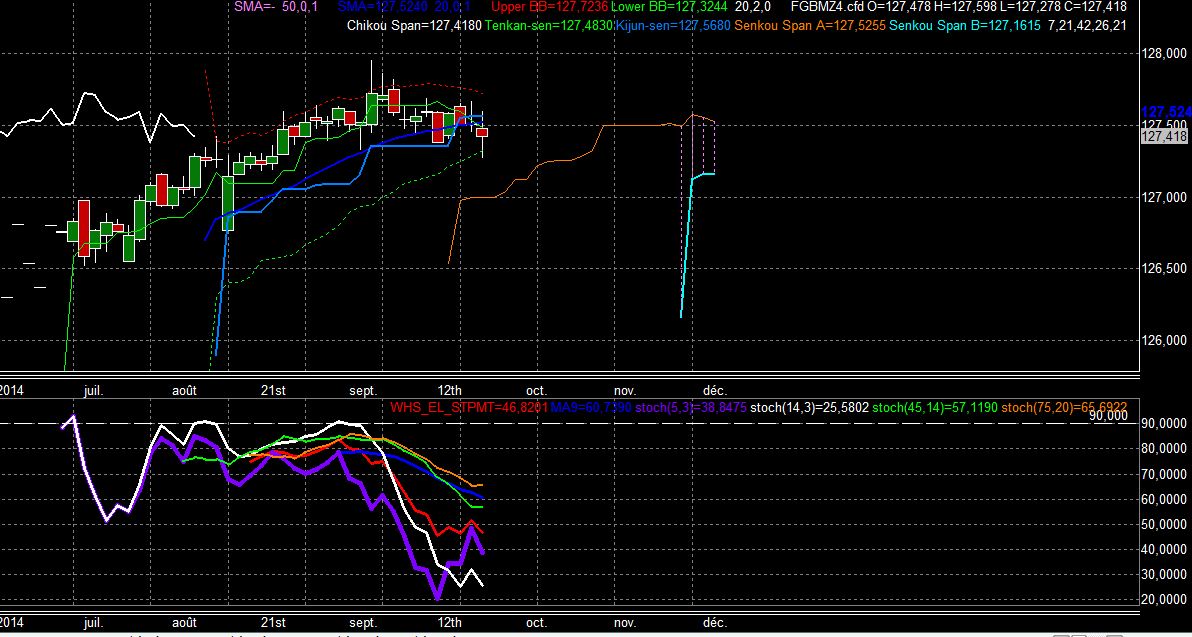Image resolution: width=1192 pixels, height=637 pixels.
Task: Select the Chikou Span=127,4180 label
Action: coord(414,26)
